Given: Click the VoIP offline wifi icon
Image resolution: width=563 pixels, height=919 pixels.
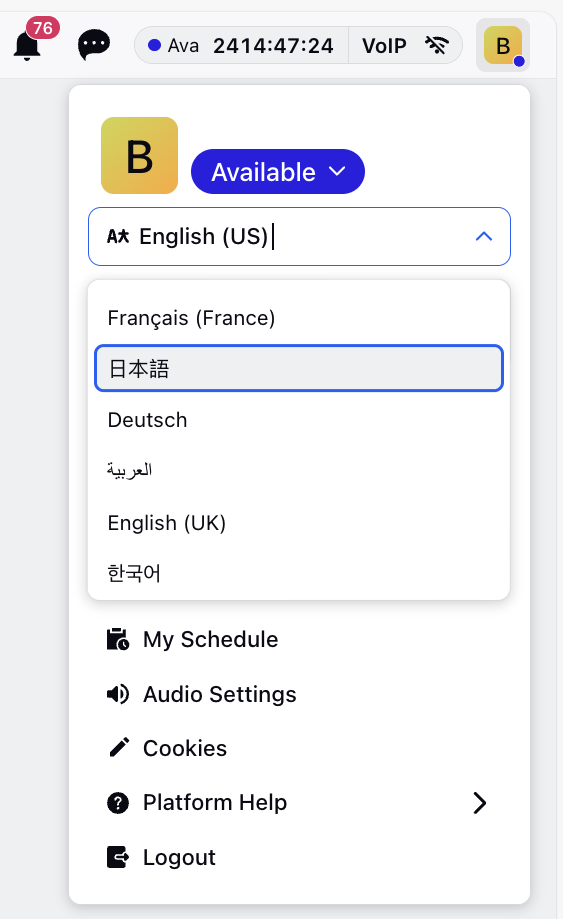Looking at the screenshot, I should pos(437,45).
